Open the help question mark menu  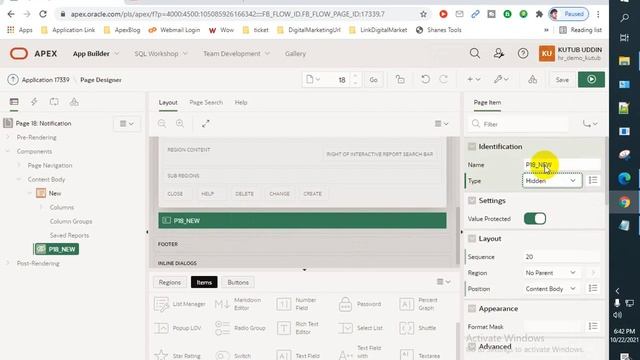click(523, 53)
